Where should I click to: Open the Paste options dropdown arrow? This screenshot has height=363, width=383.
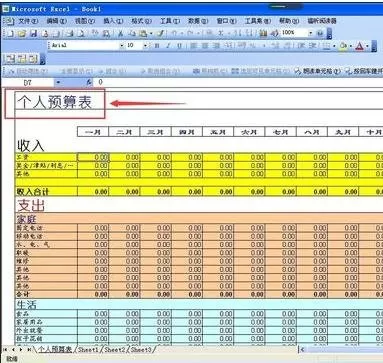pyautogui.click(x=151, y=33)
